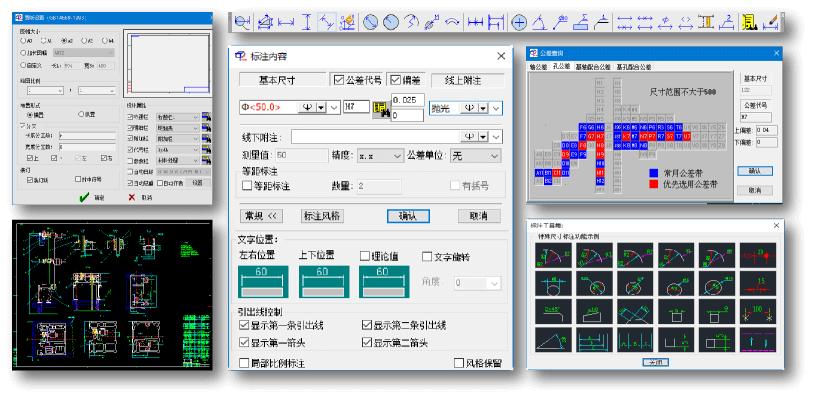This screenshot has width=813, height=399.
Task: Select the I-beam yellow text dimension tool
Action: (706, 22)
